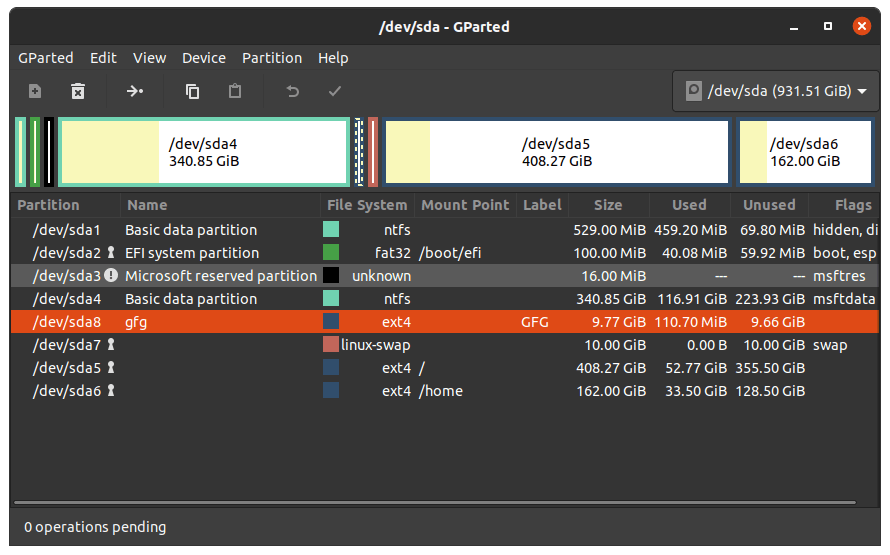Viewport: 890px width, 555px height.
Task: Click the teal ntfs swatch in the /dev/sda4 row
Action: 331,298
